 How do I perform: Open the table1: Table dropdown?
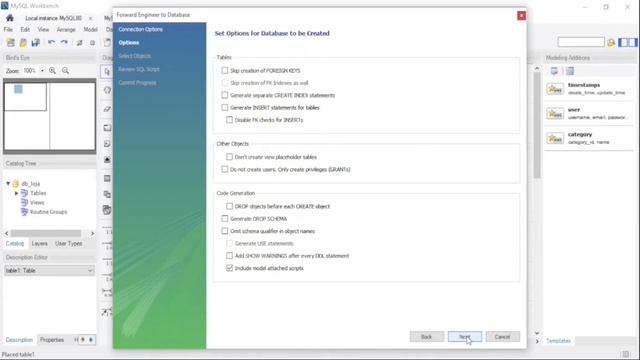(x=49, y=270)
